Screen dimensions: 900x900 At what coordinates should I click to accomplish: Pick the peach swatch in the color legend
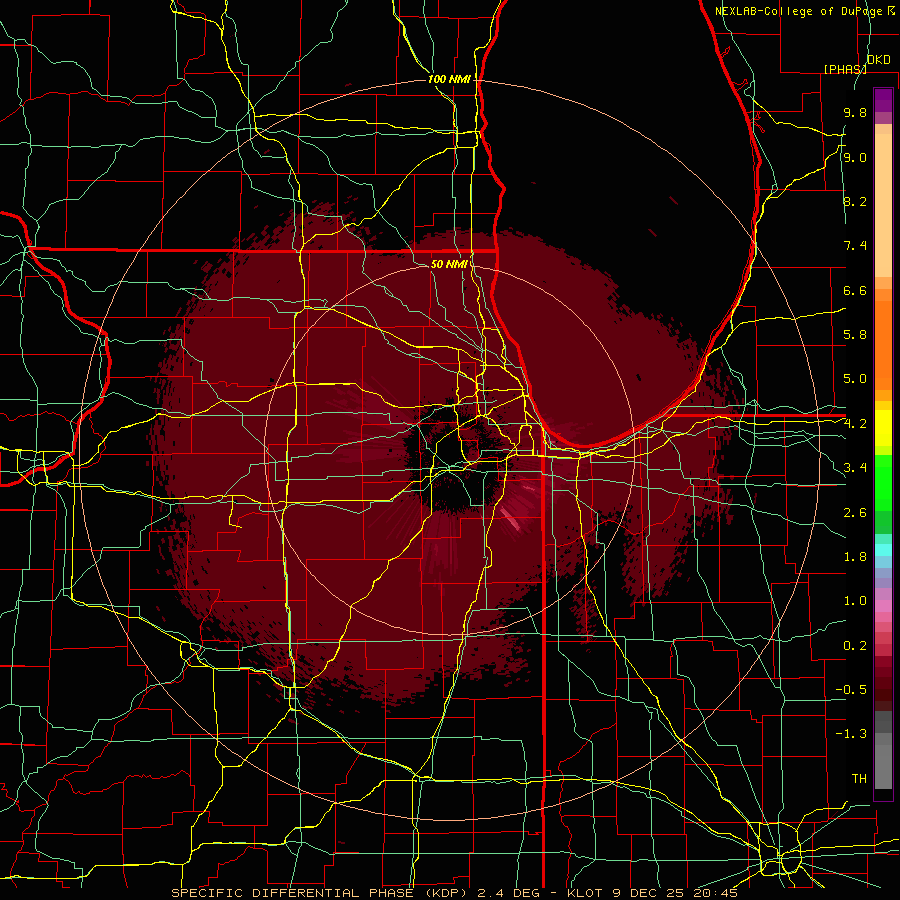click(883, 205)
